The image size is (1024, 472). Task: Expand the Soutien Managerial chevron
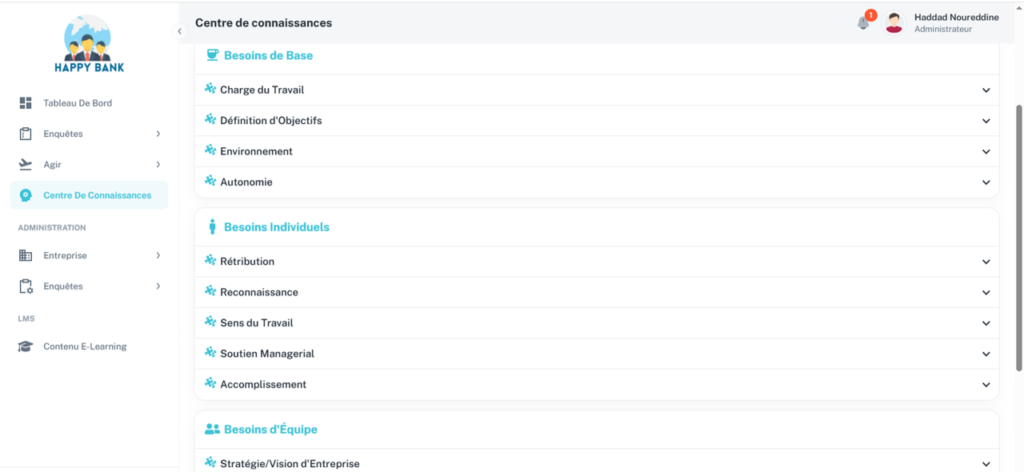click(x=985, y=354)
